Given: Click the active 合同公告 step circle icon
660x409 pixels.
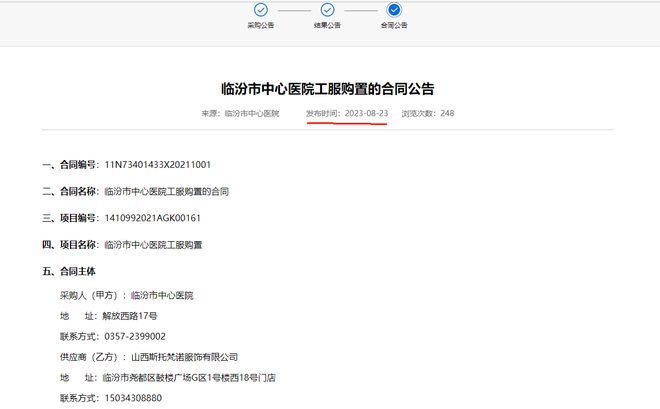Looking at the screenshot, I should pos(394,9).
